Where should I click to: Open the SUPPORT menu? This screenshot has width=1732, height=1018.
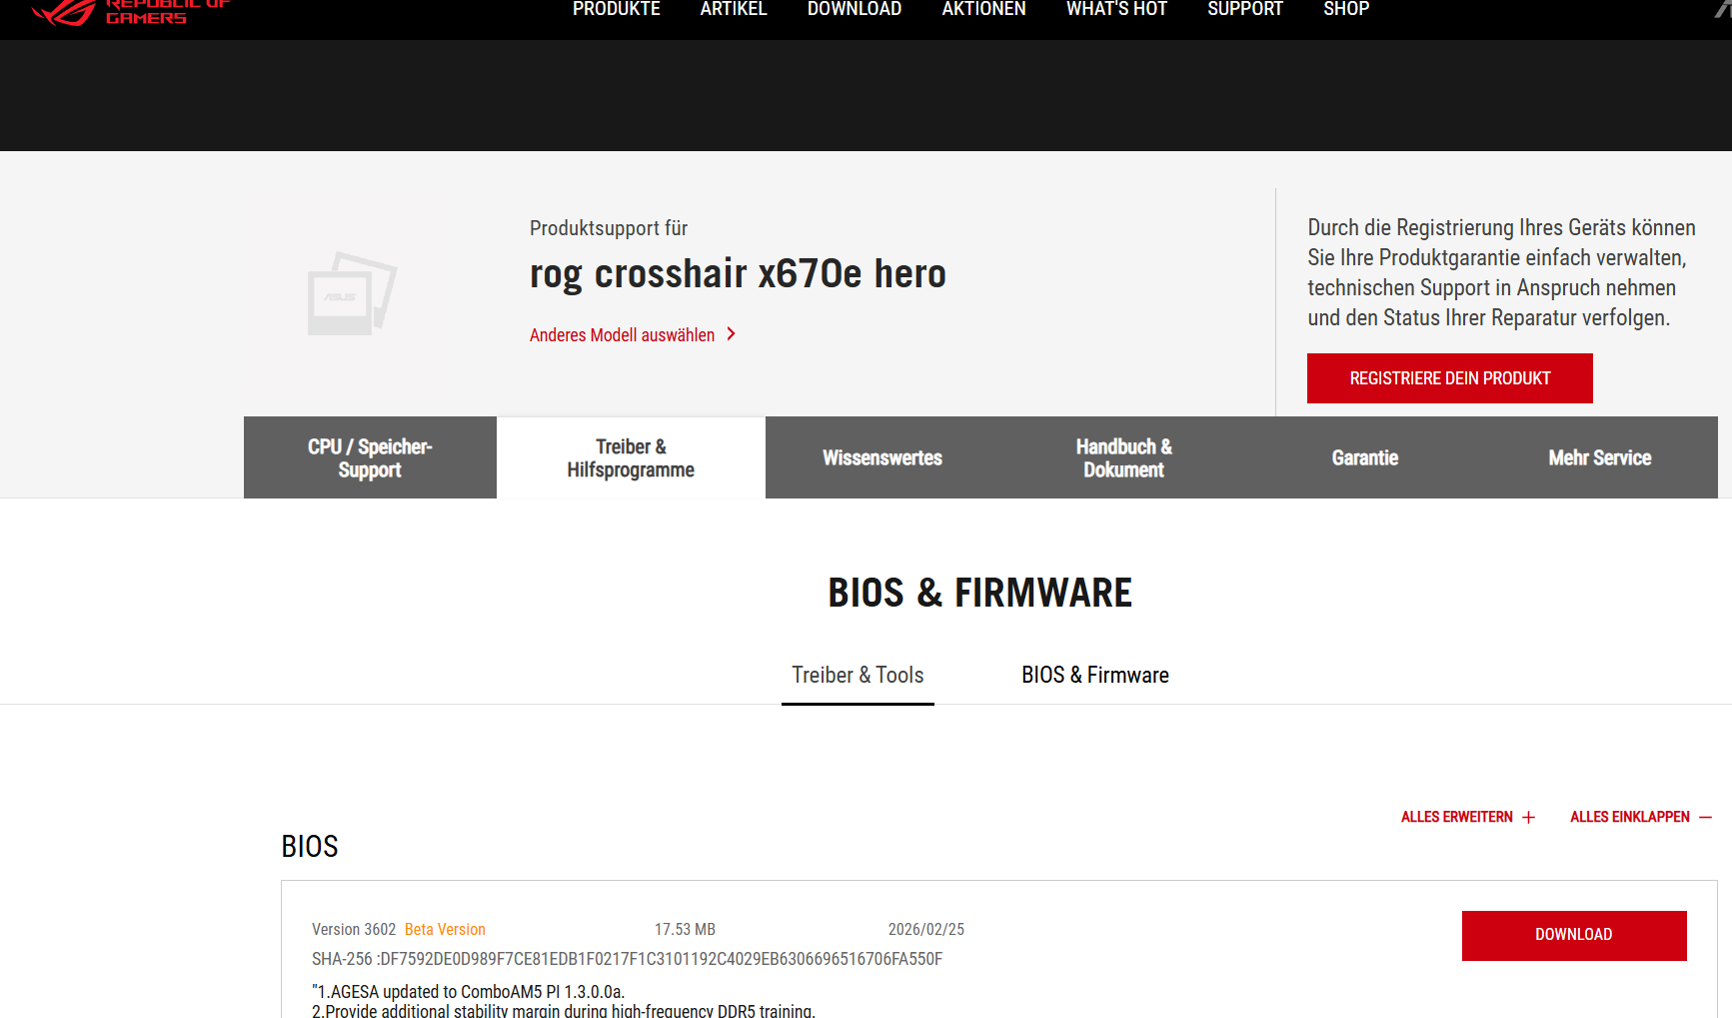1245,9
